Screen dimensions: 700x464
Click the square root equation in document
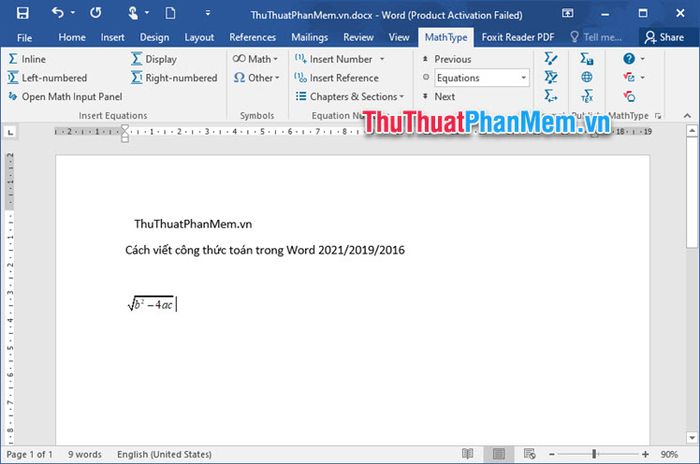(150, 304)
